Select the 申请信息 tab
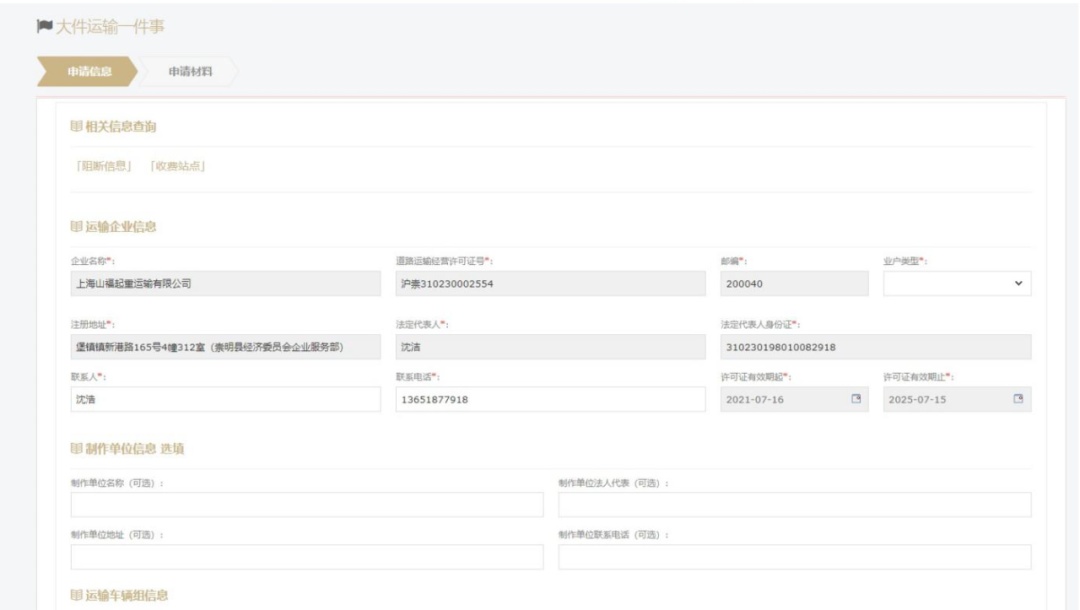Screen dimensions: 1080x610 pos(89,71)
